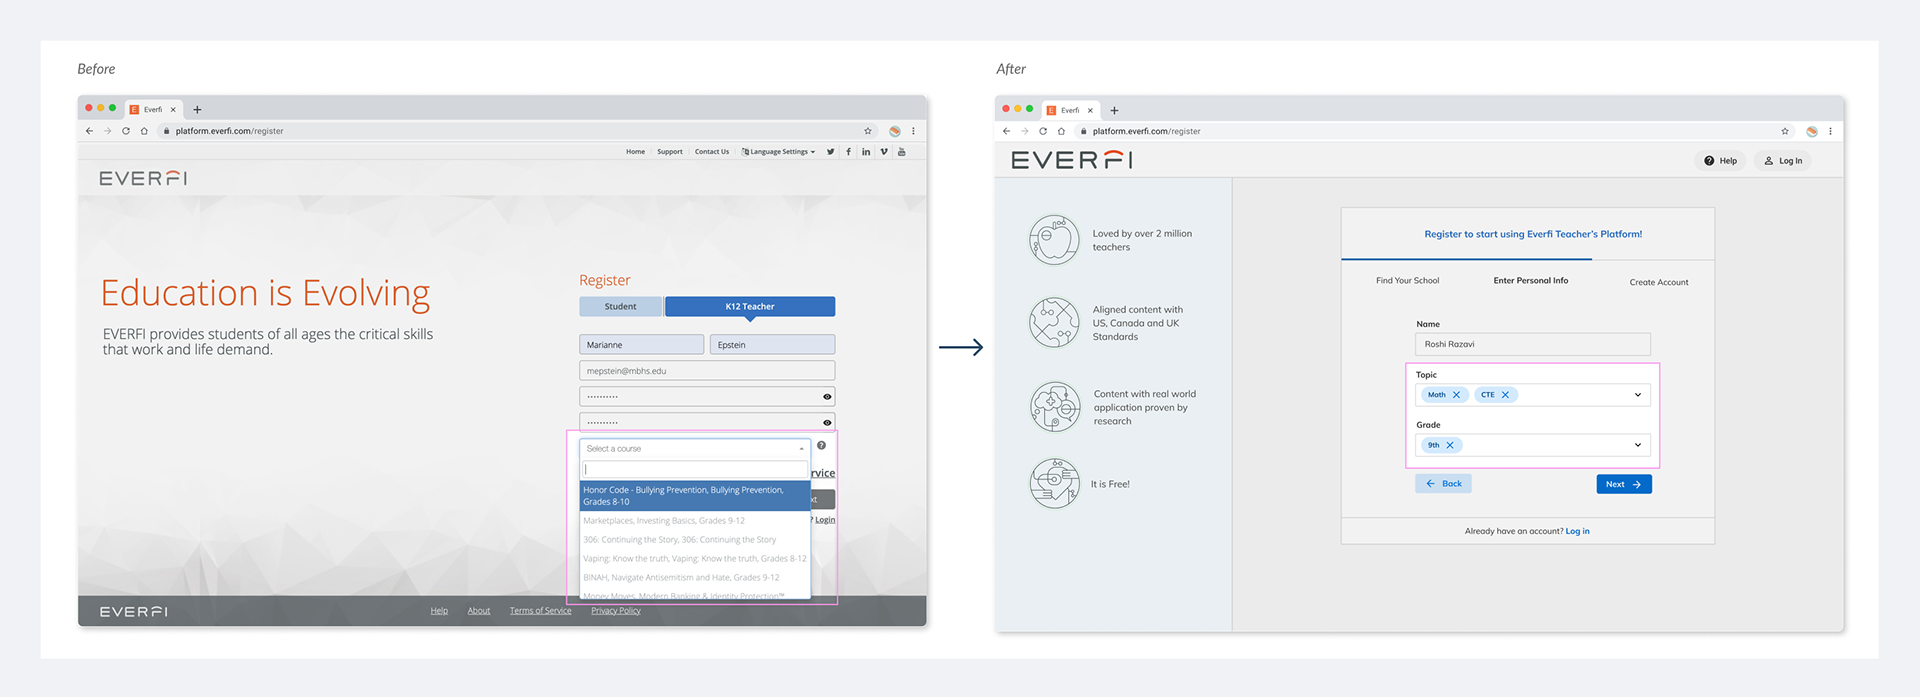Screen dimensions: 1920x697
Task: Click the home icon in Before browser toolbar
Action: (x=144, y=131)
